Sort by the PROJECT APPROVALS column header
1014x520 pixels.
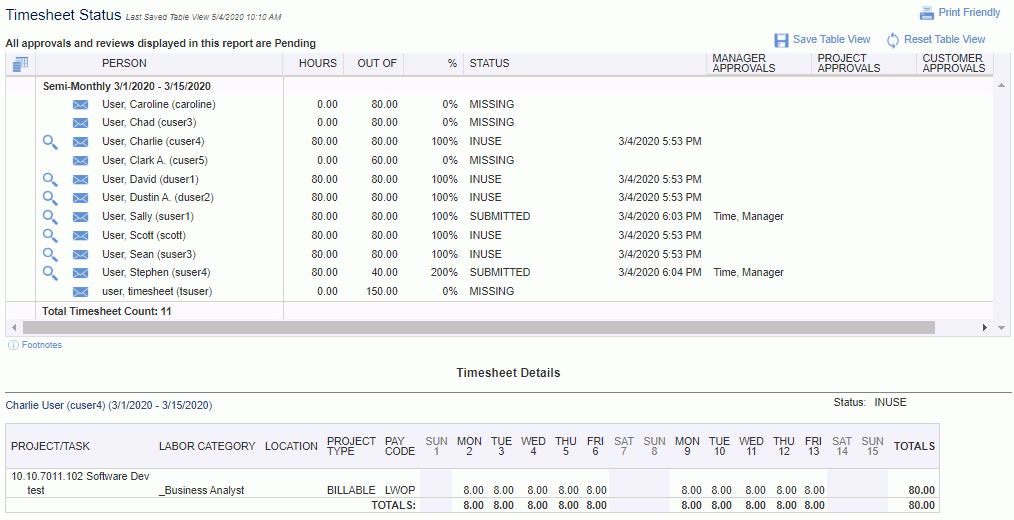pyautogui.click(x=848, y=63)
